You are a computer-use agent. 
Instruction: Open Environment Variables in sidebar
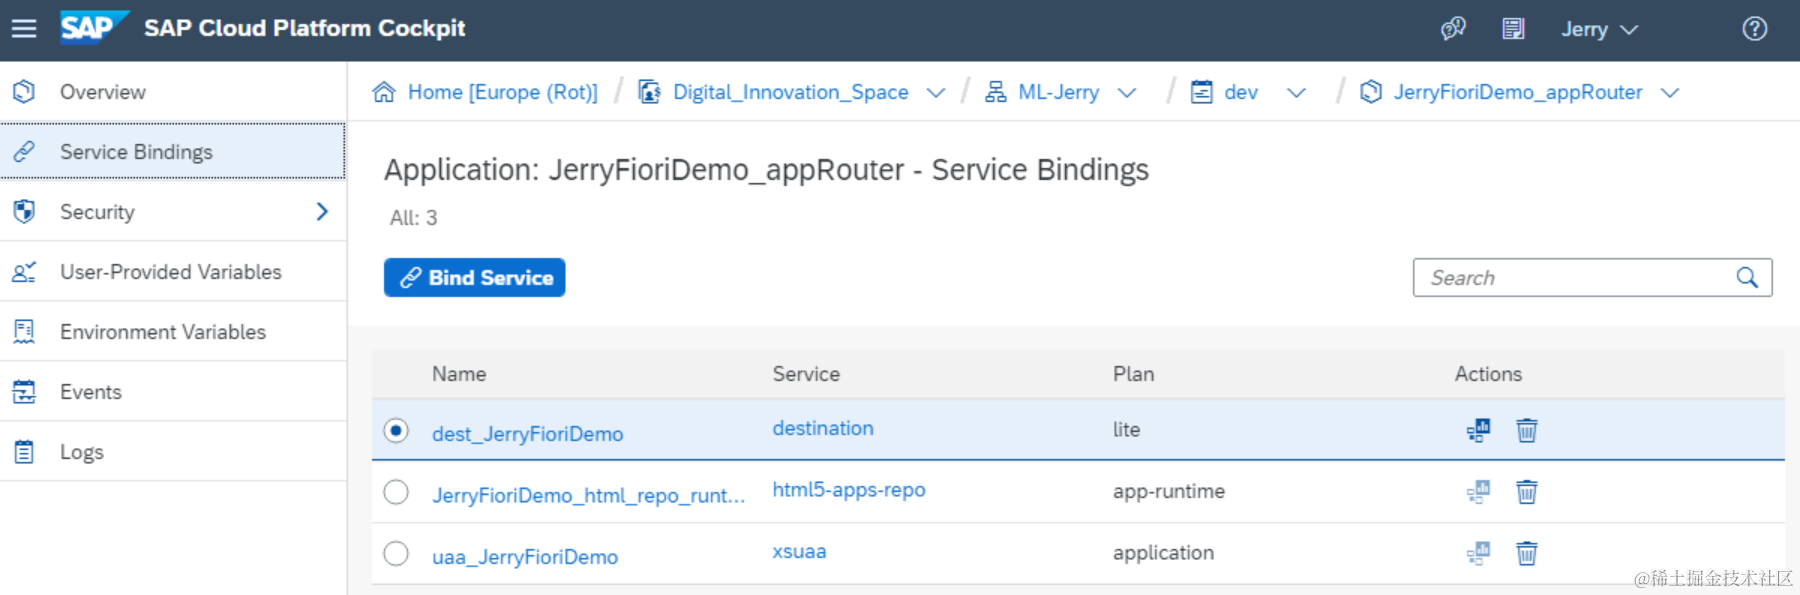coord(163,332)
